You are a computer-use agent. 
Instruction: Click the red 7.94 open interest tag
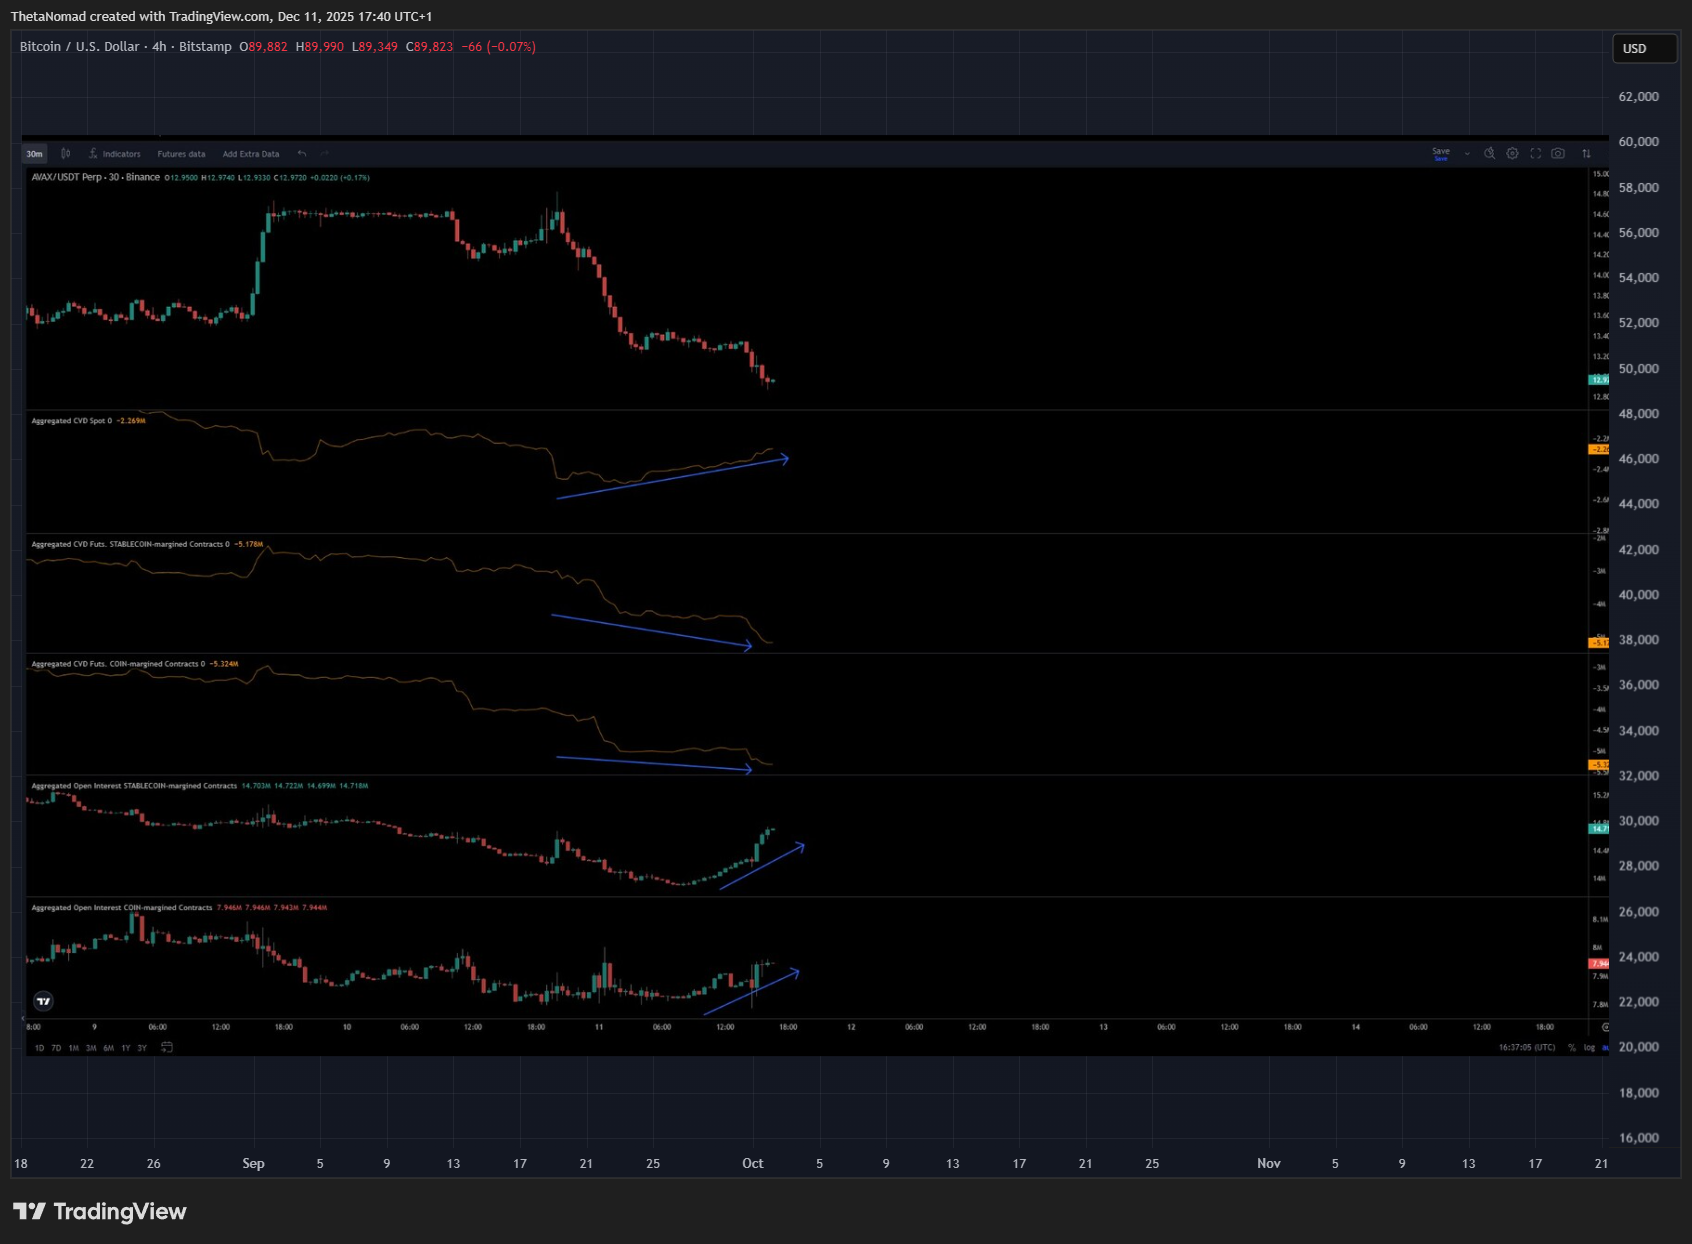tap(1599, 964)
